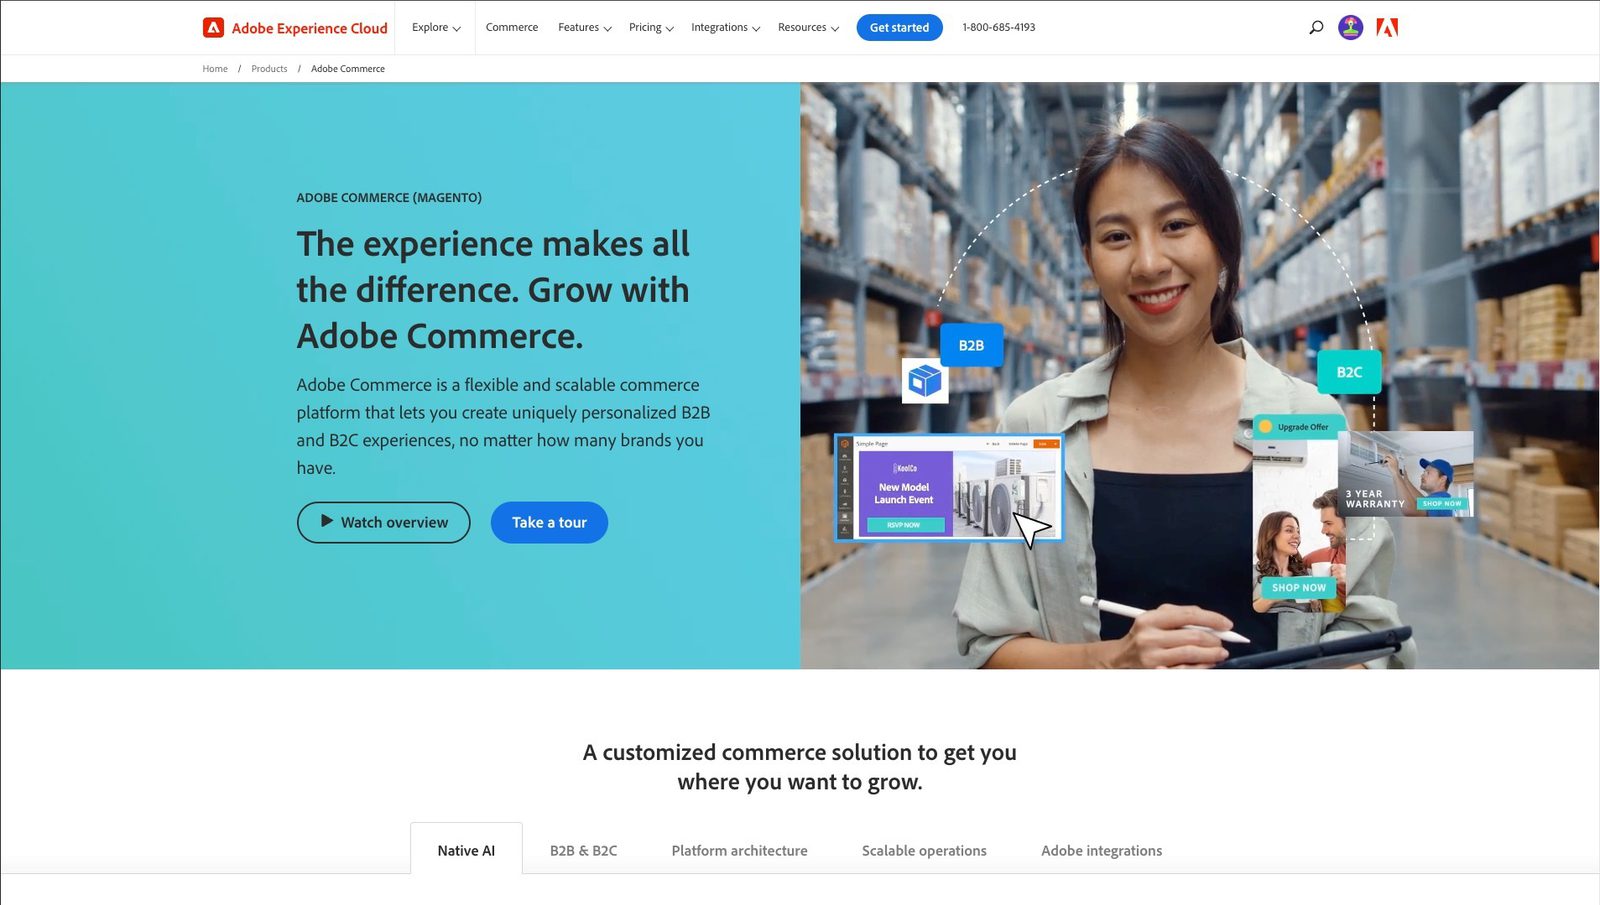Switch to the B2B & B2C tab

(x=584, y=851)
